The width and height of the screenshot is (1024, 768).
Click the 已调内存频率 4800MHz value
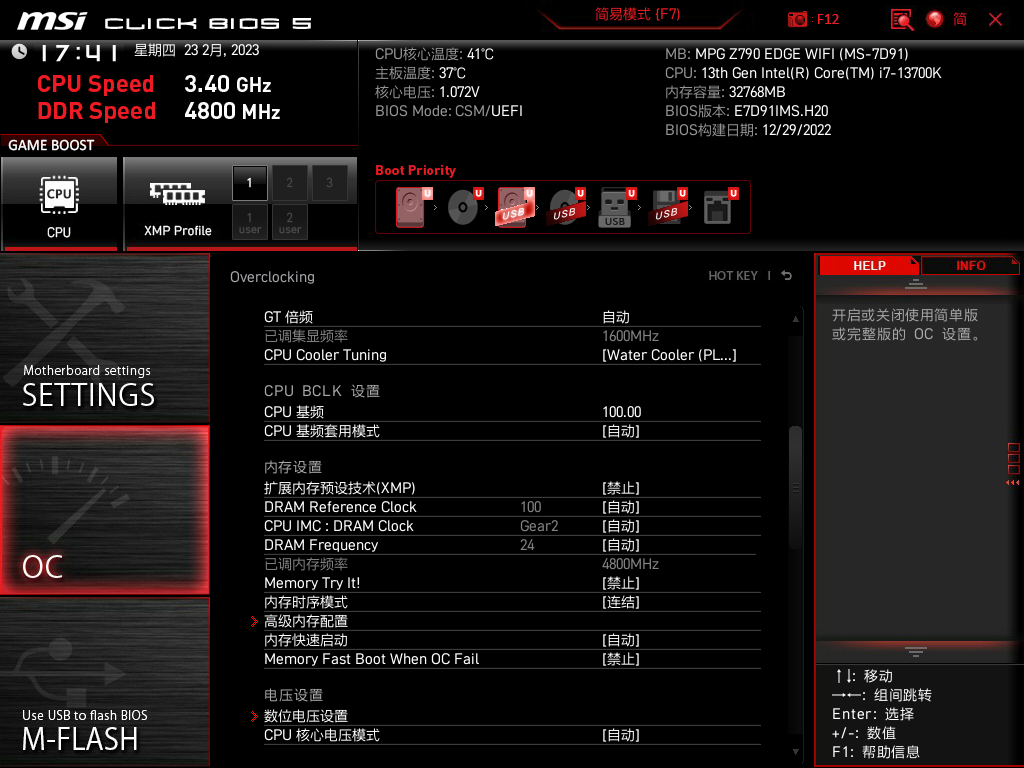630,564
